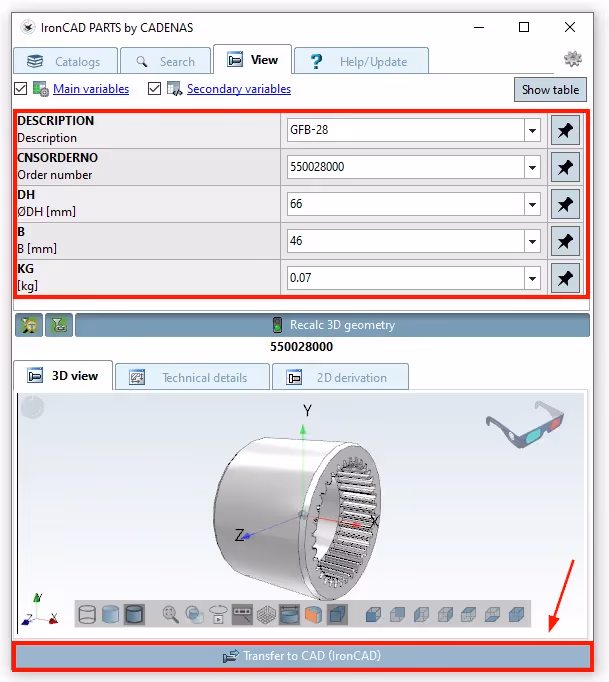Switch to Technical details tab
The height and width of the screenshot is (682, 609).
point(192,377)
